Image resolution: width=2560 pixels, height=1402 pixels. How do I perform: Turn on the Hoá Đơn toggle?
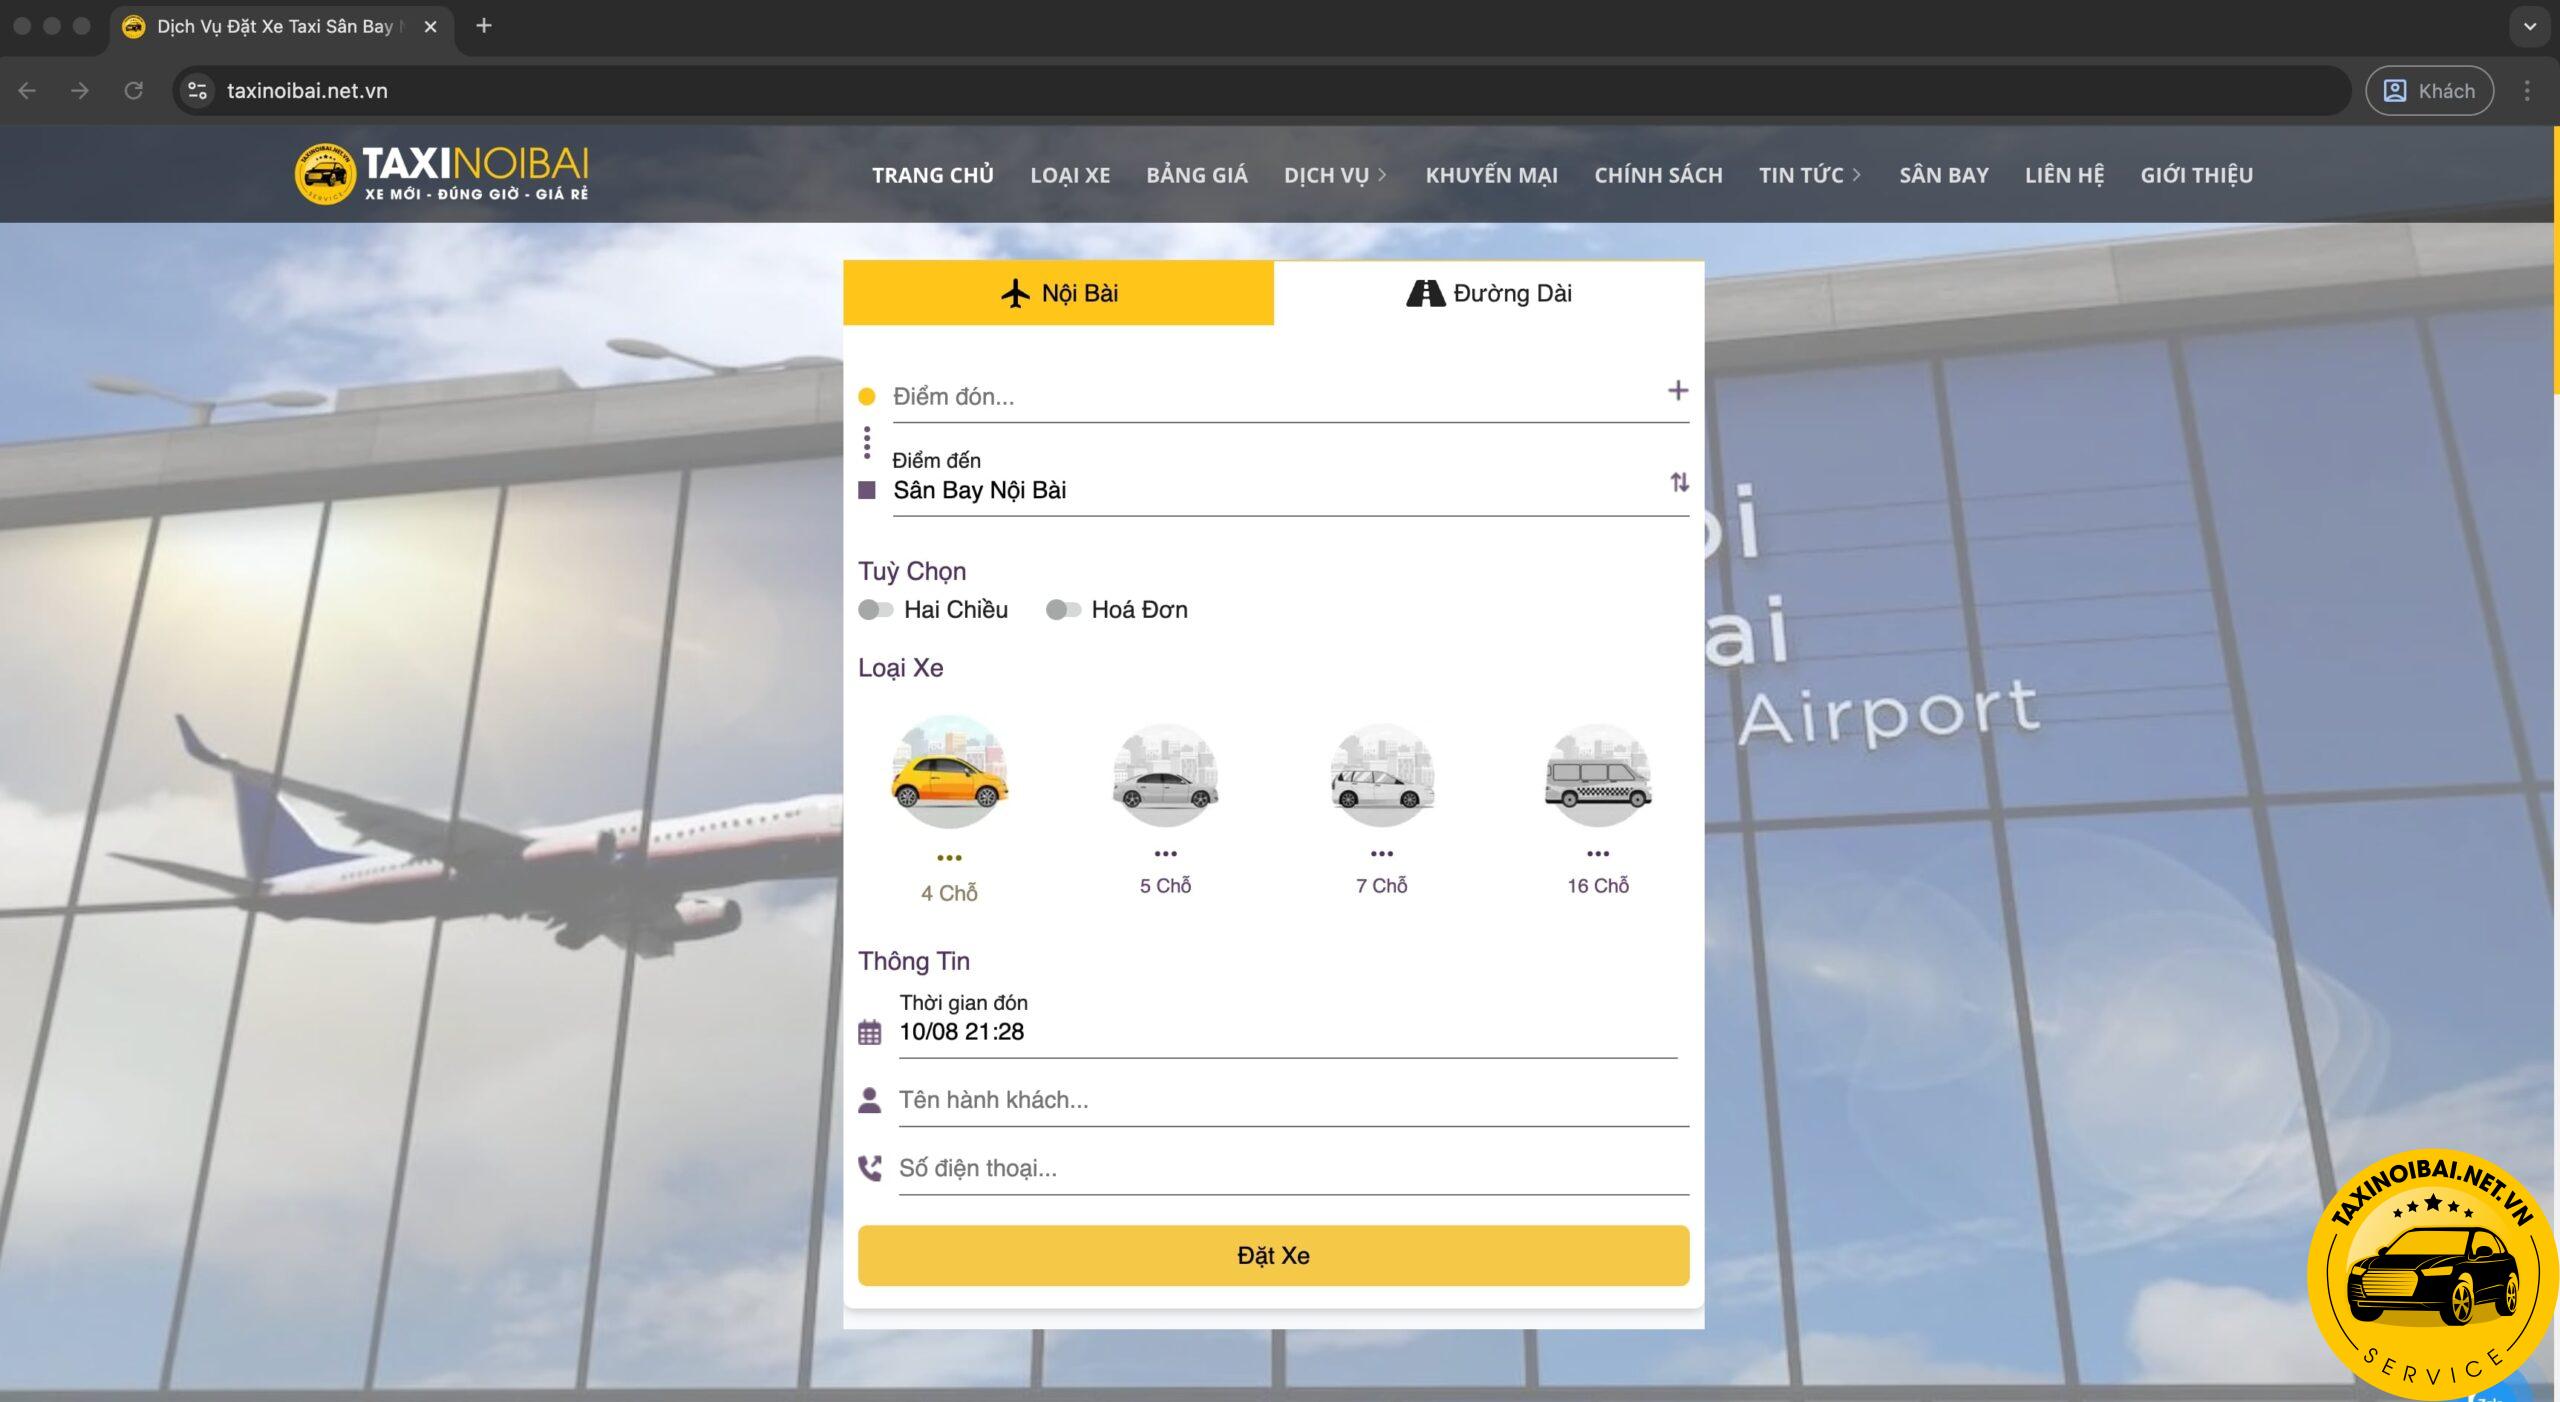1062,610
